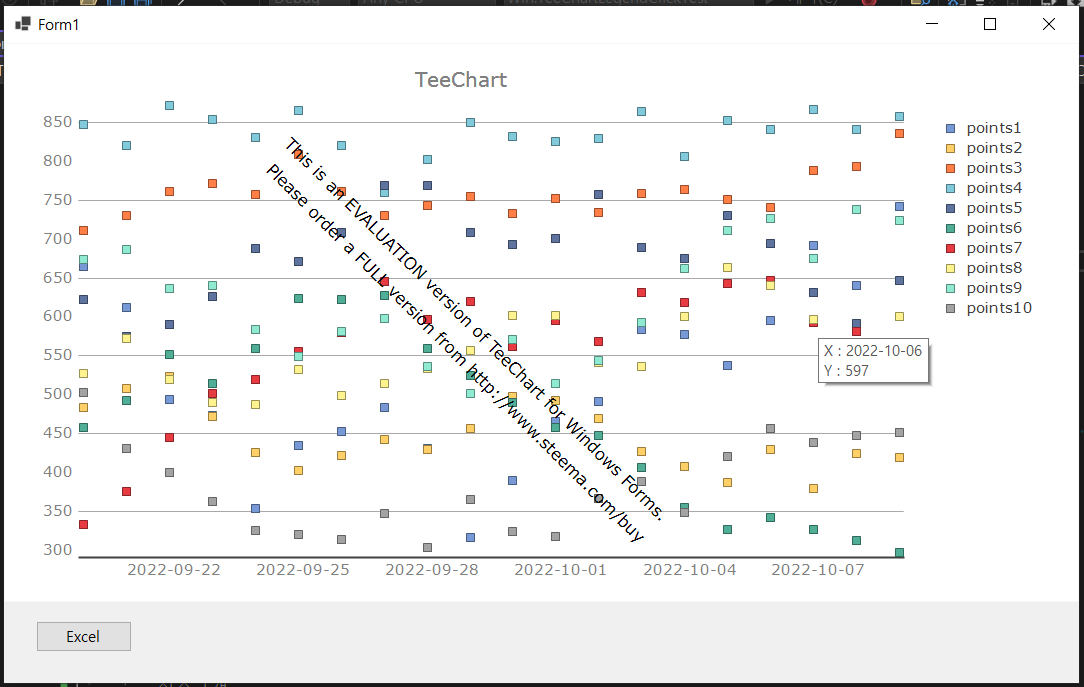The width and height of the screenshot is (1084, 687).
Task: Click the points1 blue legend marker
Action: tap(949, 128)
